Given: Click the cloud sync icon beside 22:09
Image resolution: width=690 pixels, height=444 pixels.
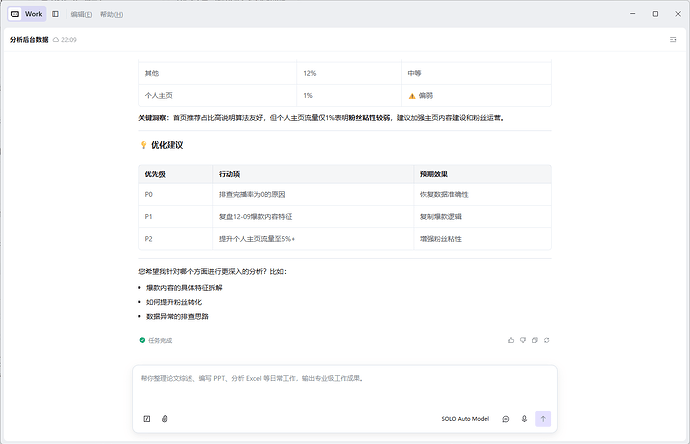Looking at the screenshot, I should 56,40.
